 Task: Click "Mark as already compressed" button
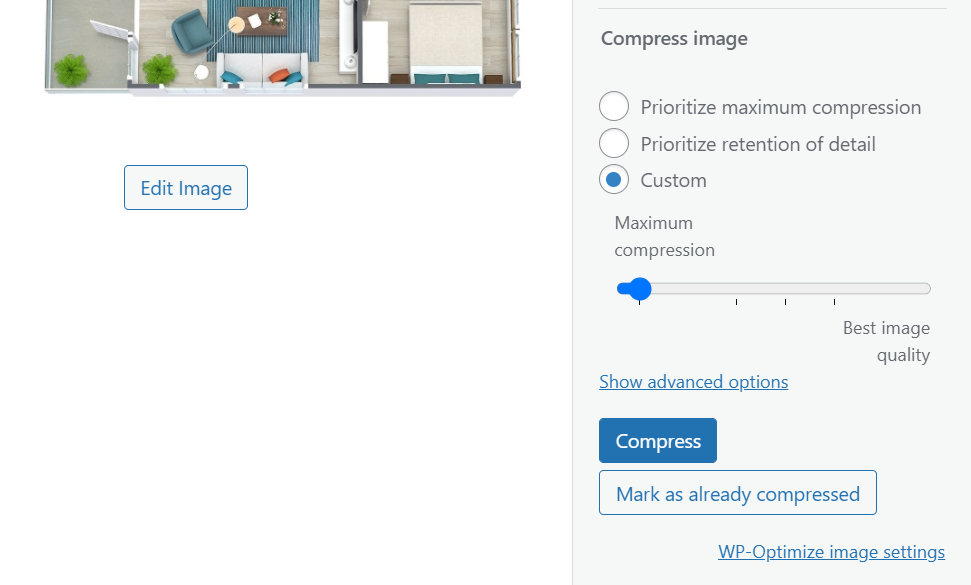(x=737, y=493)
